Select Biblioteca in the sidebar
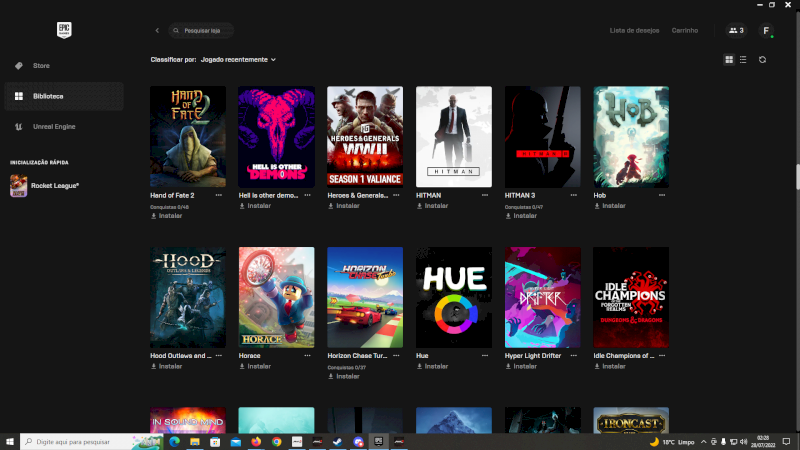 (x=64, y=96)
